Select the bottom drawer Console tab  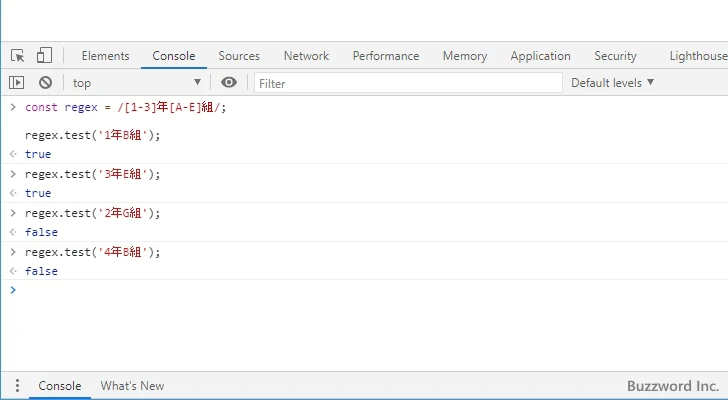click(60, 386)
